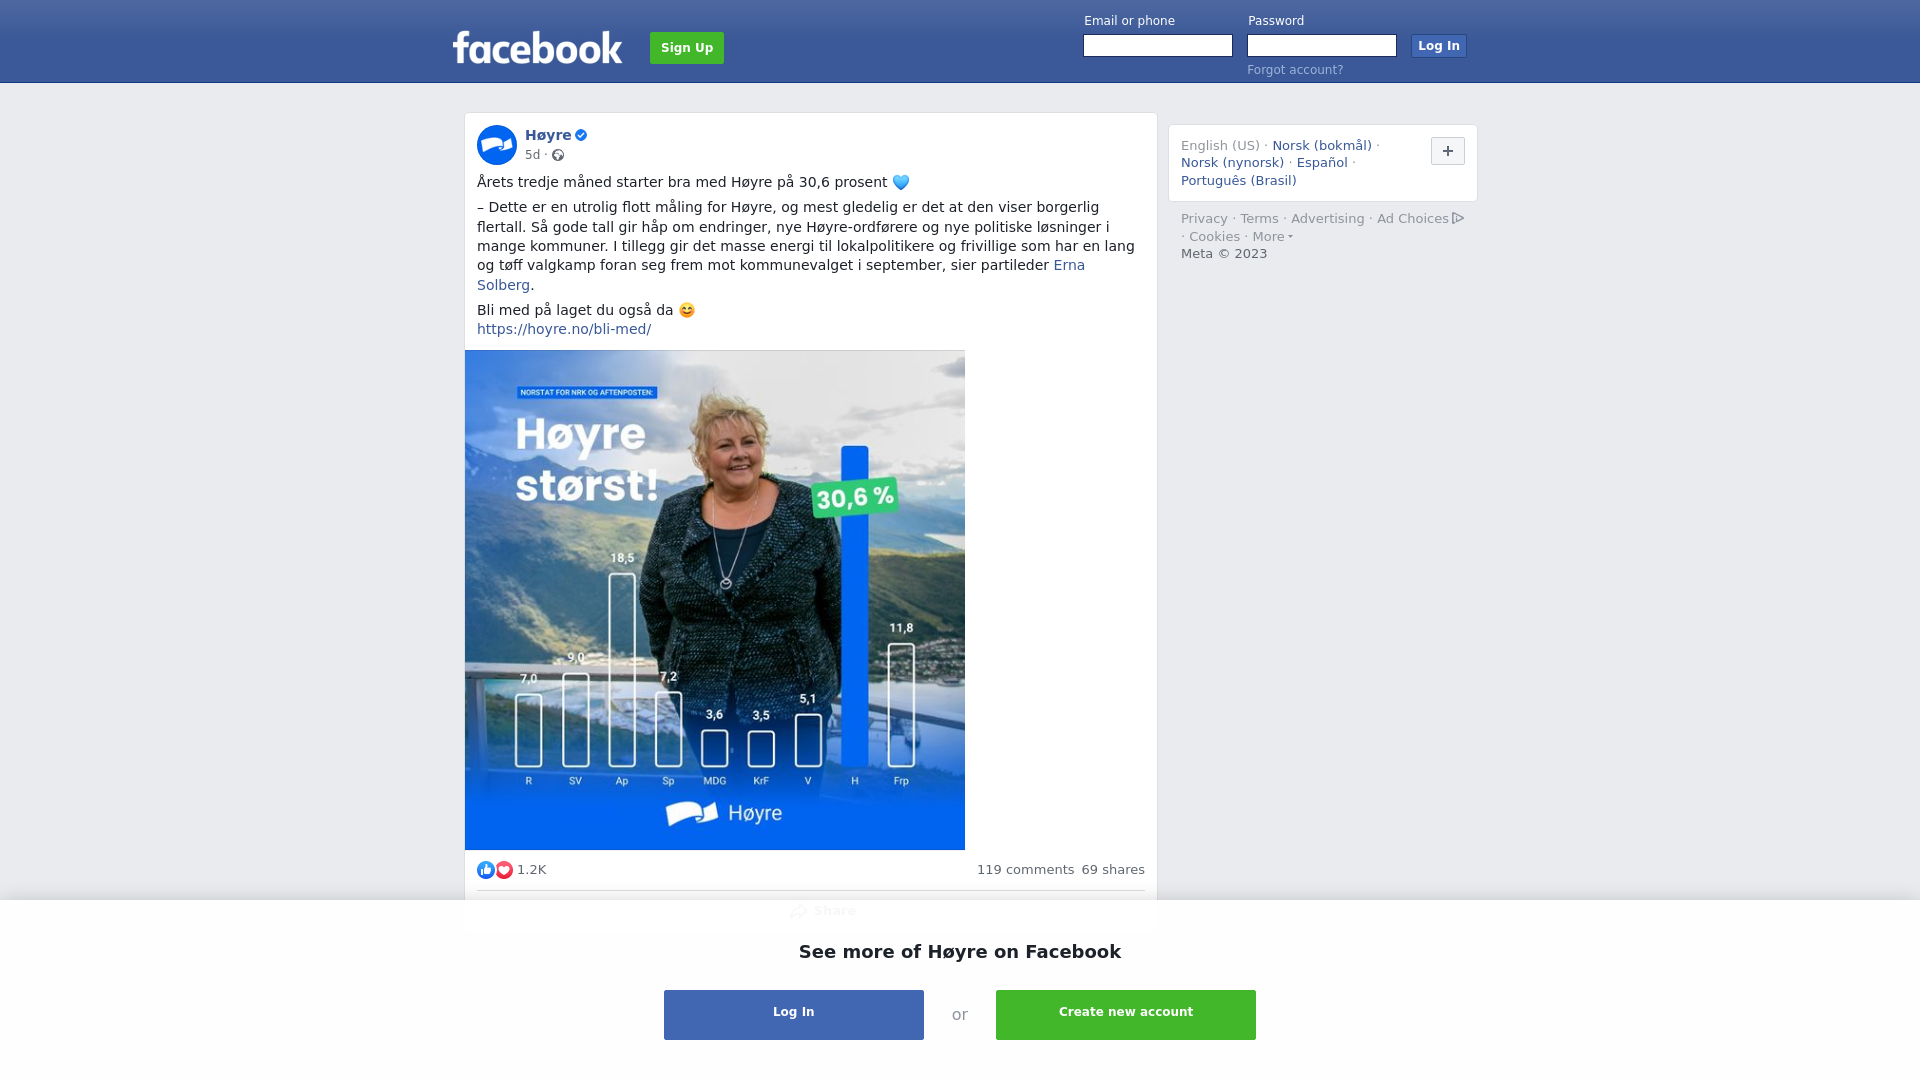The height and width of the screenshot is (1080, 1920).
Task: Open the Høyre størst poll image
Action: (x=715, y=600)
